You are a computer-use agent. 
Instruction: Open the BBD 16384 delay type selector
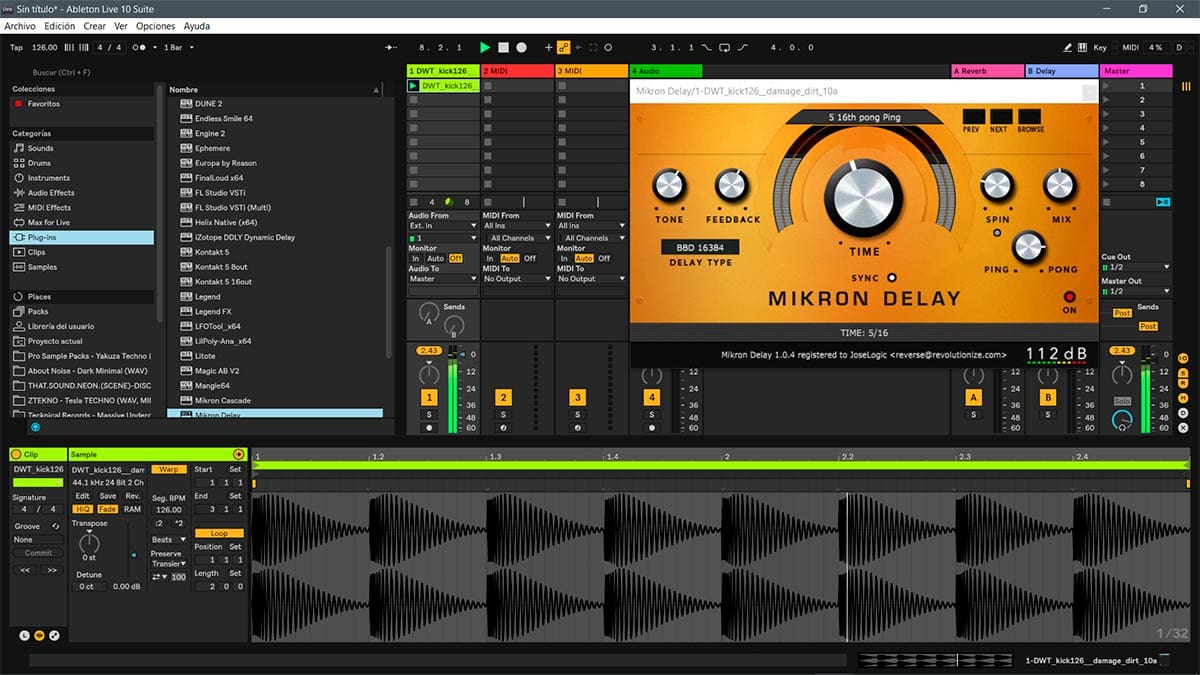[x=700, y=247]
